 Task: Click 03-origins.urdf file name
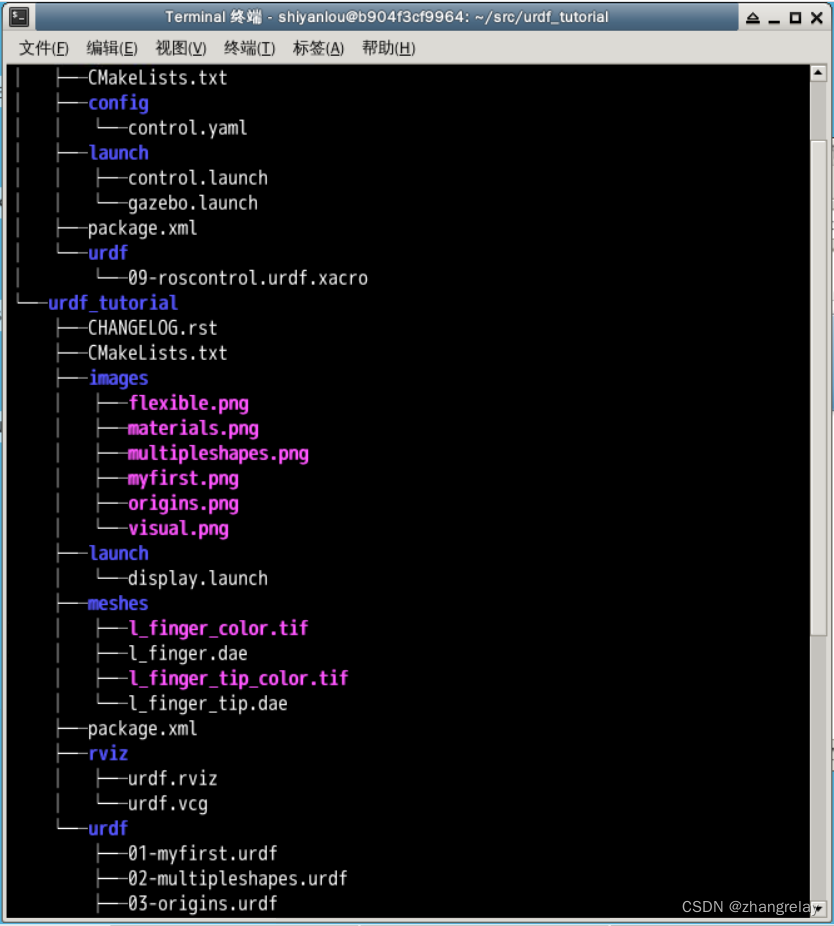point(203,904)
